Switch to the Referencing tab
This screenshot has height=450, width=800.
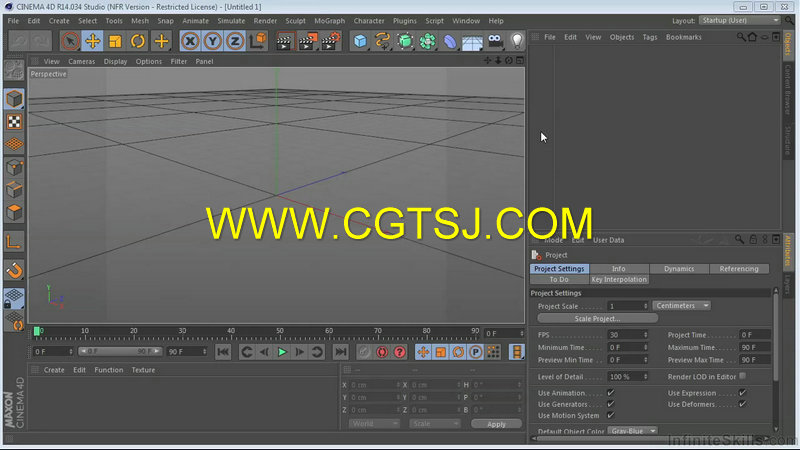(x=739, y=268)
